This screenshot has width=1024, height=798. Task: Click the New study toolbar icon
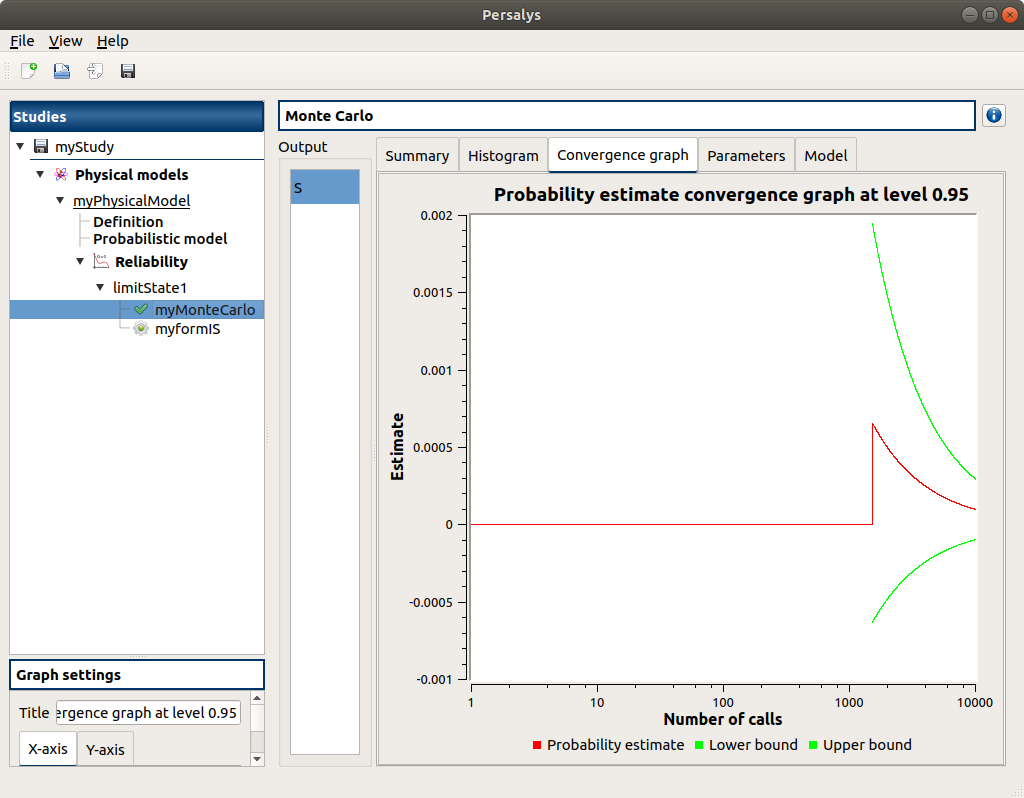29,71
